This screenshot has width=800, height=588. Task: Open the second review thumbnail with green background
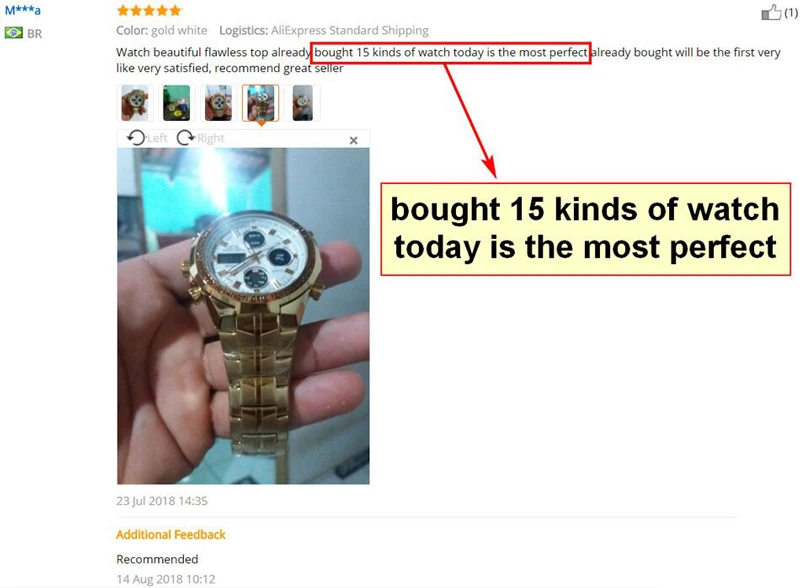pyautogui.click(x=177, y=103)
